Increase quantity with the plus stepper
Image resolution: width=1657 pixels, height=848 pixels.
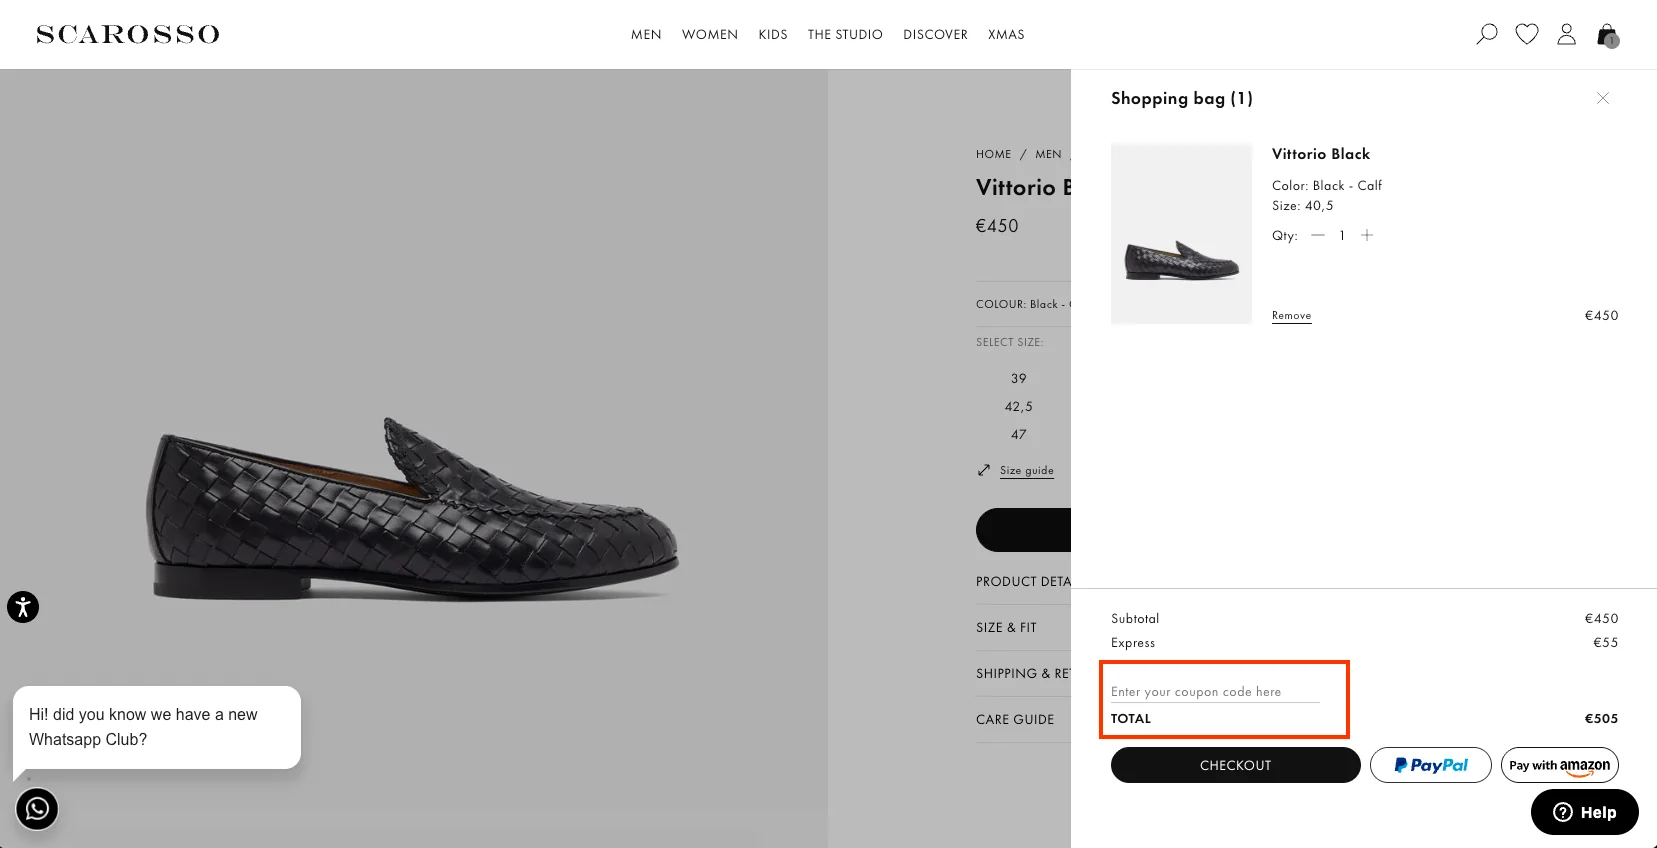coord(1366,235)
